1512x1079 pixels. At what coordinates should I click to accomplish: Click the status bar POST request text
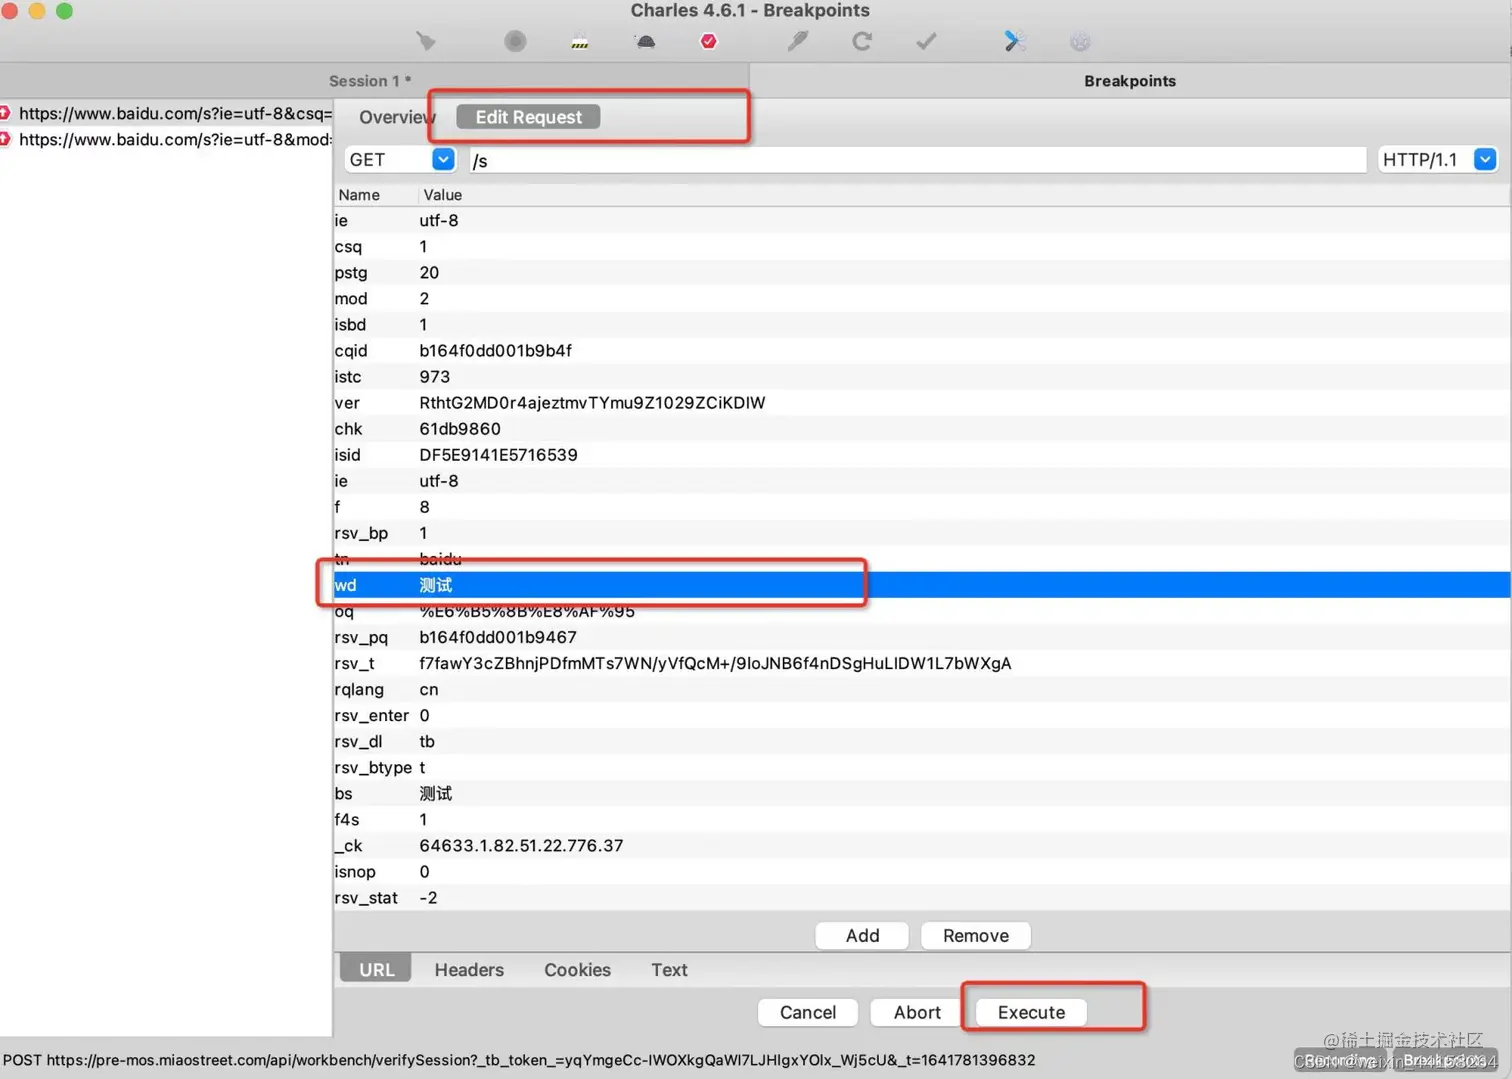pos(519,1060)
